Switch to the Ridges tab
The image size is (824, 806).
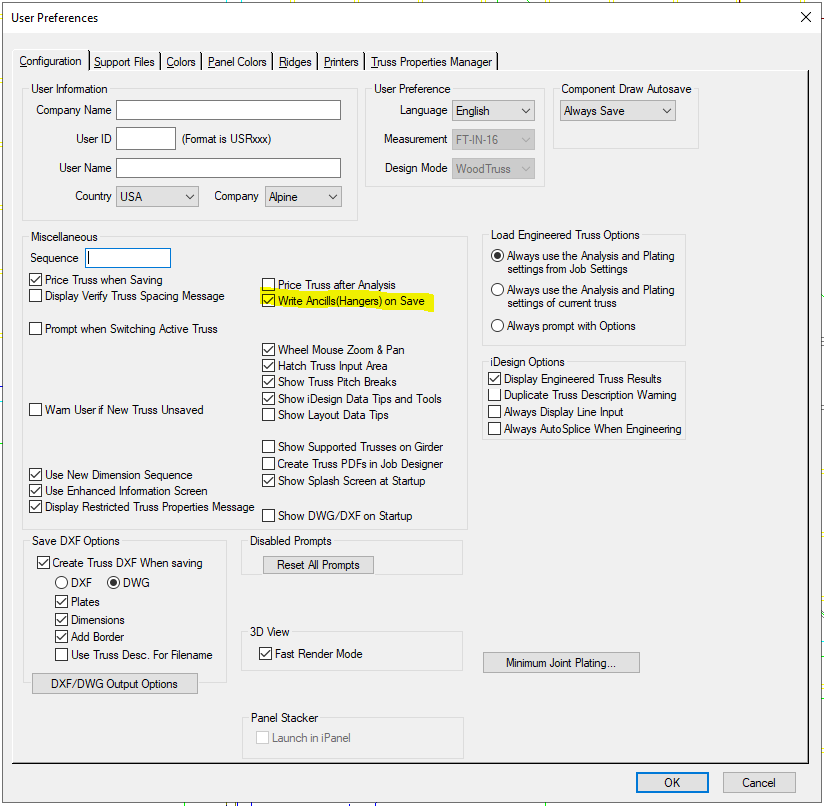pos(295,61)
